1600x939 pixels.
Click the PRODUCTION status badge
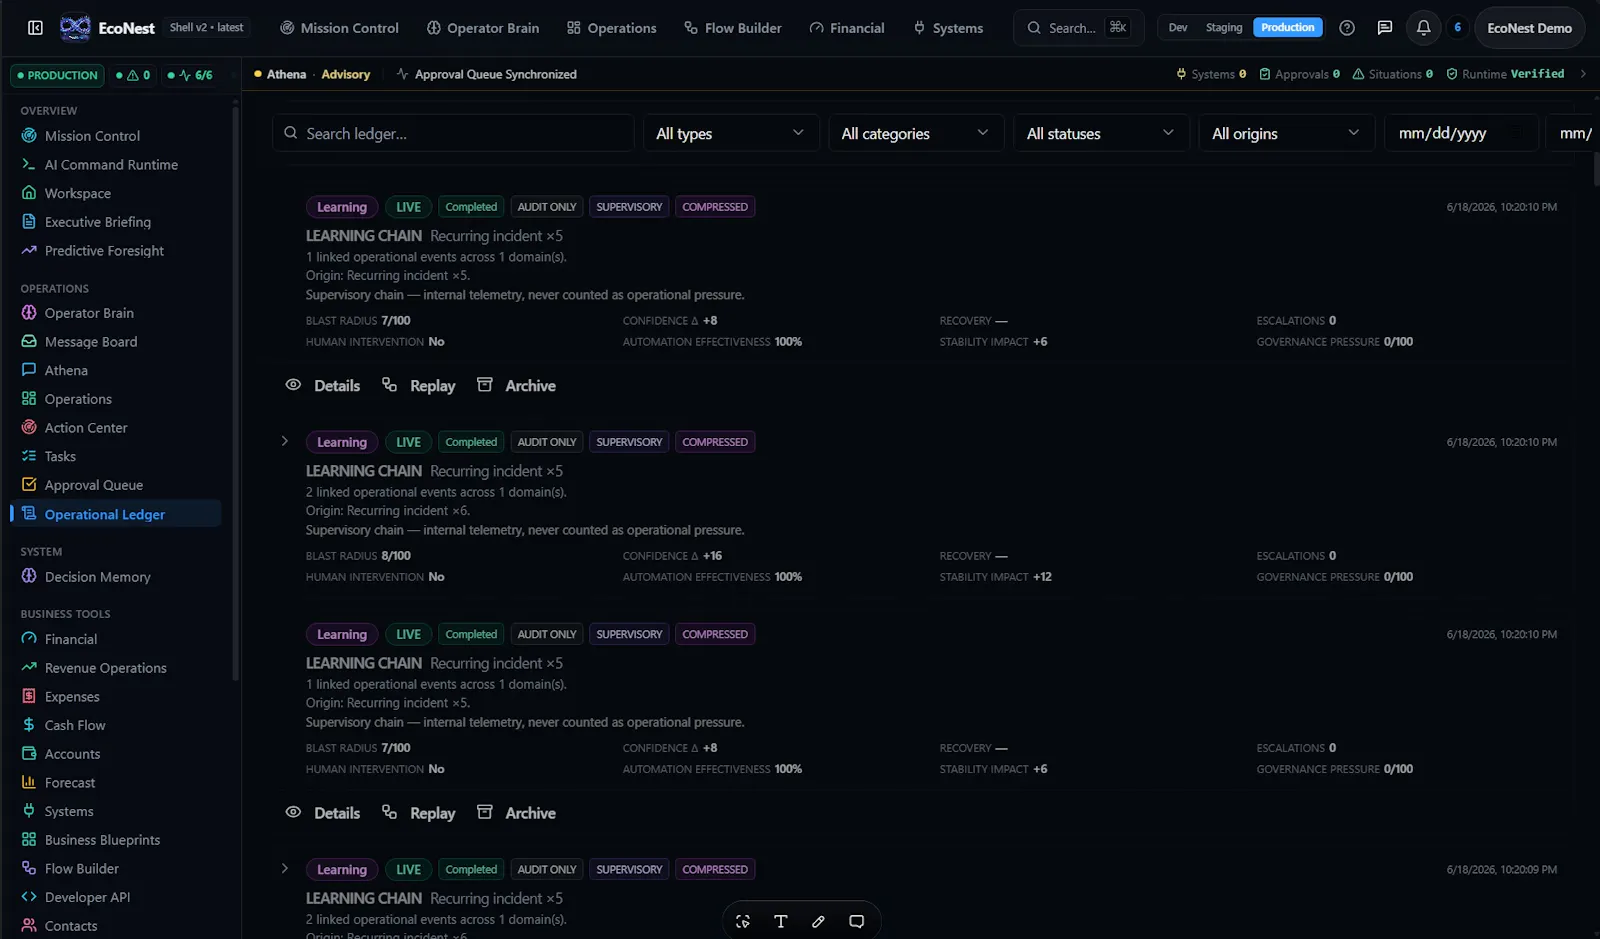[57, 75]
